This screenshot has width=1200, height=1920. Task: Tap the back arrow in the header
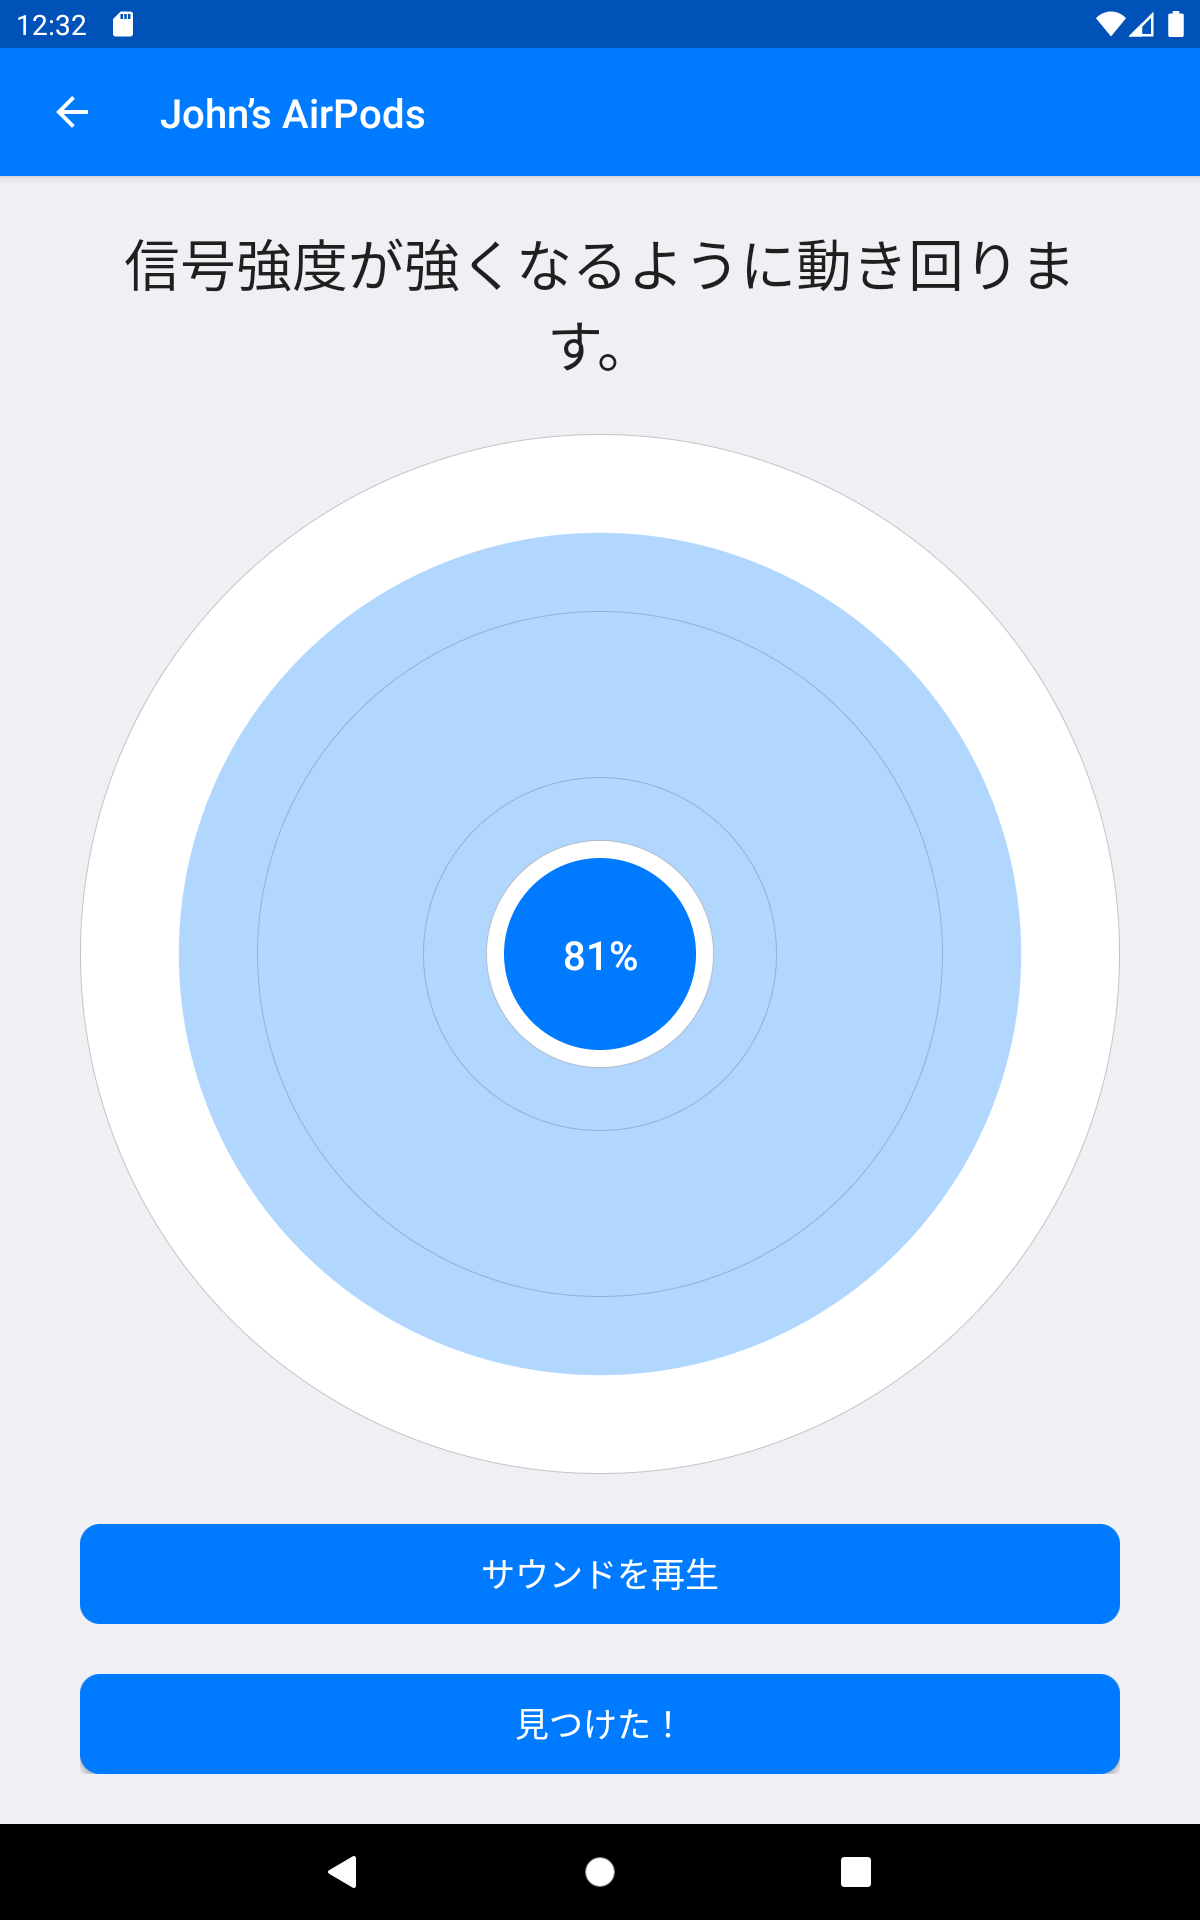(x=72, y=112)
